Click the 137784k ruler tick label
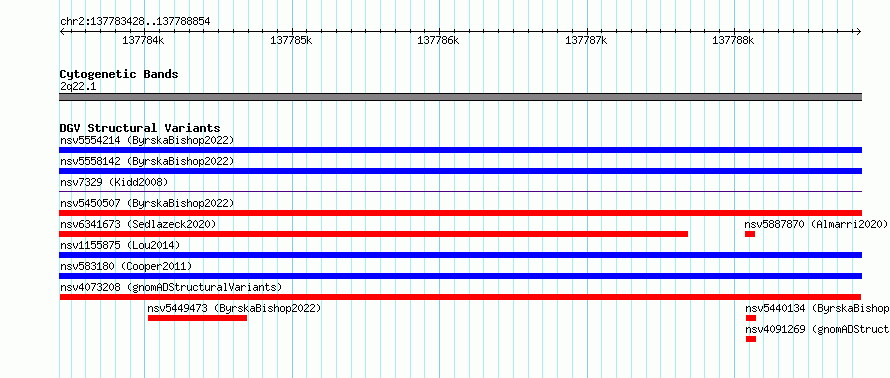Image resolution: width=890 pixels, height=378 pixels. 144,40
